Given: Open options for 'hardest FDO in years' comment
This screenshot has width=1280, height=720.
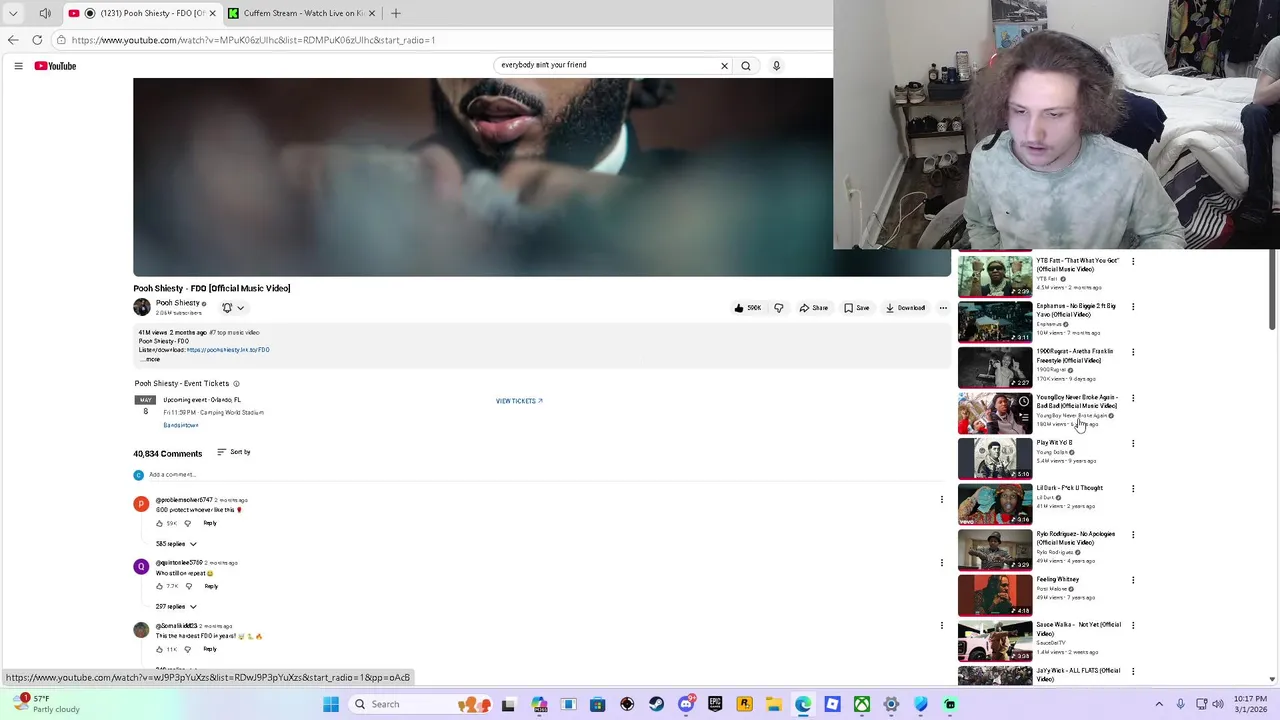Looking at the screenshot, I should 941,626.
